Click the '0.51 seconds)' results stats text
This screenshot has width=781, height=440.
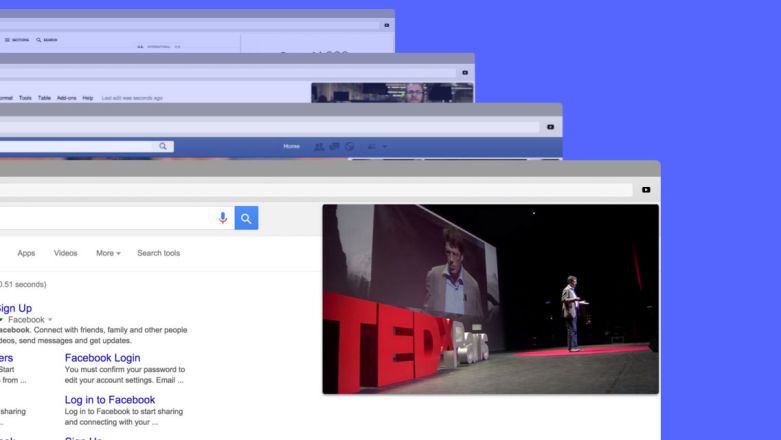[x=23, y=285]
